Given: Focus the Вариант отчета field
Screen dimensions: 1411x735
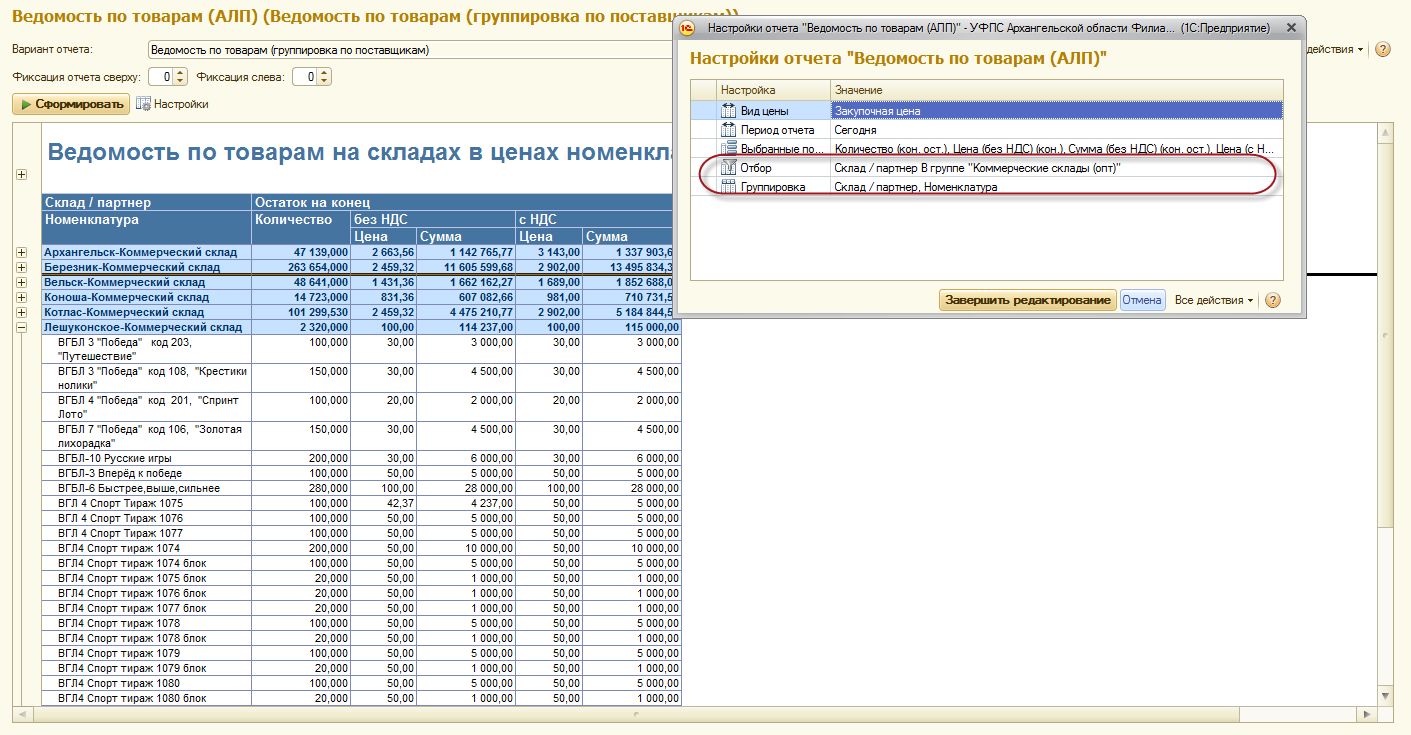Looking at the screenshot, I should point(410,49).
